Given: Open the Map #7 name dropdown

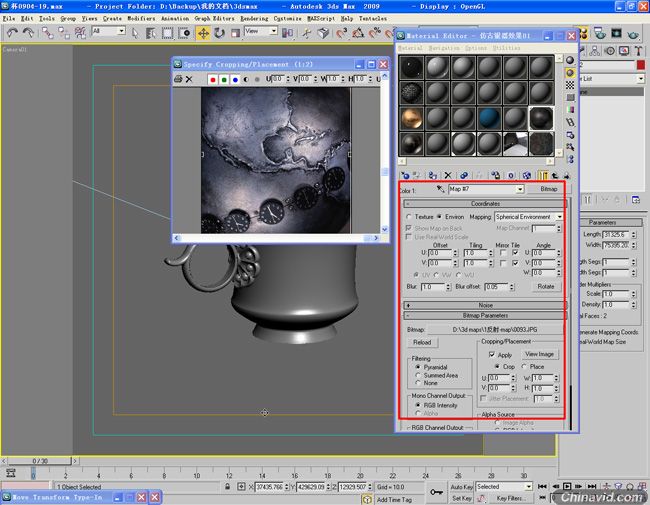Looking at the screenshot, I should click(x=520, y=189).
